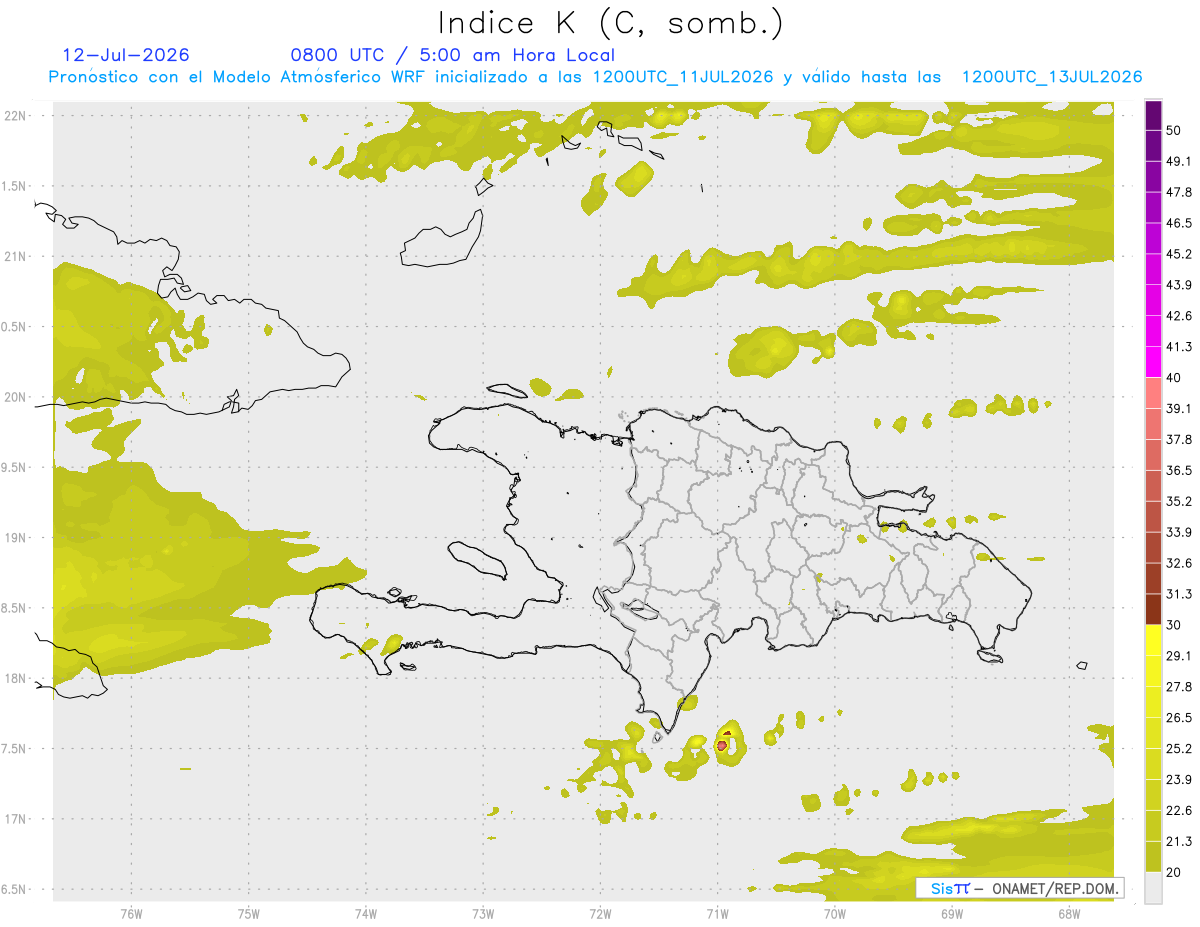Click the colorbar value '32.6'
The height and width of the screenshot is (927, 1200).
pyautogui.click(x=1179, y=563)
